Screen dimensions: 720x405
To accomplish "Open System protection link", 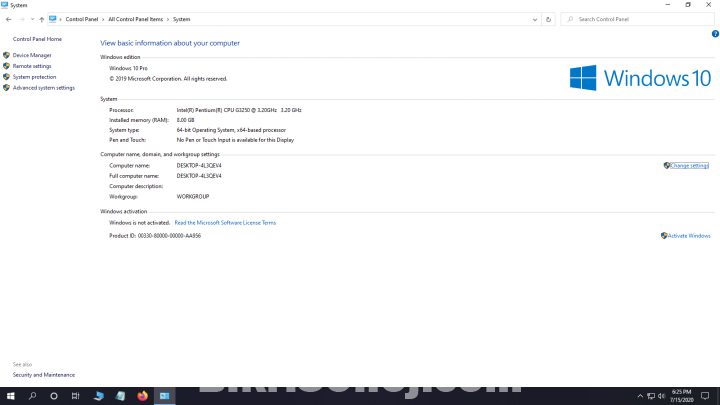I will pos(34,77).
